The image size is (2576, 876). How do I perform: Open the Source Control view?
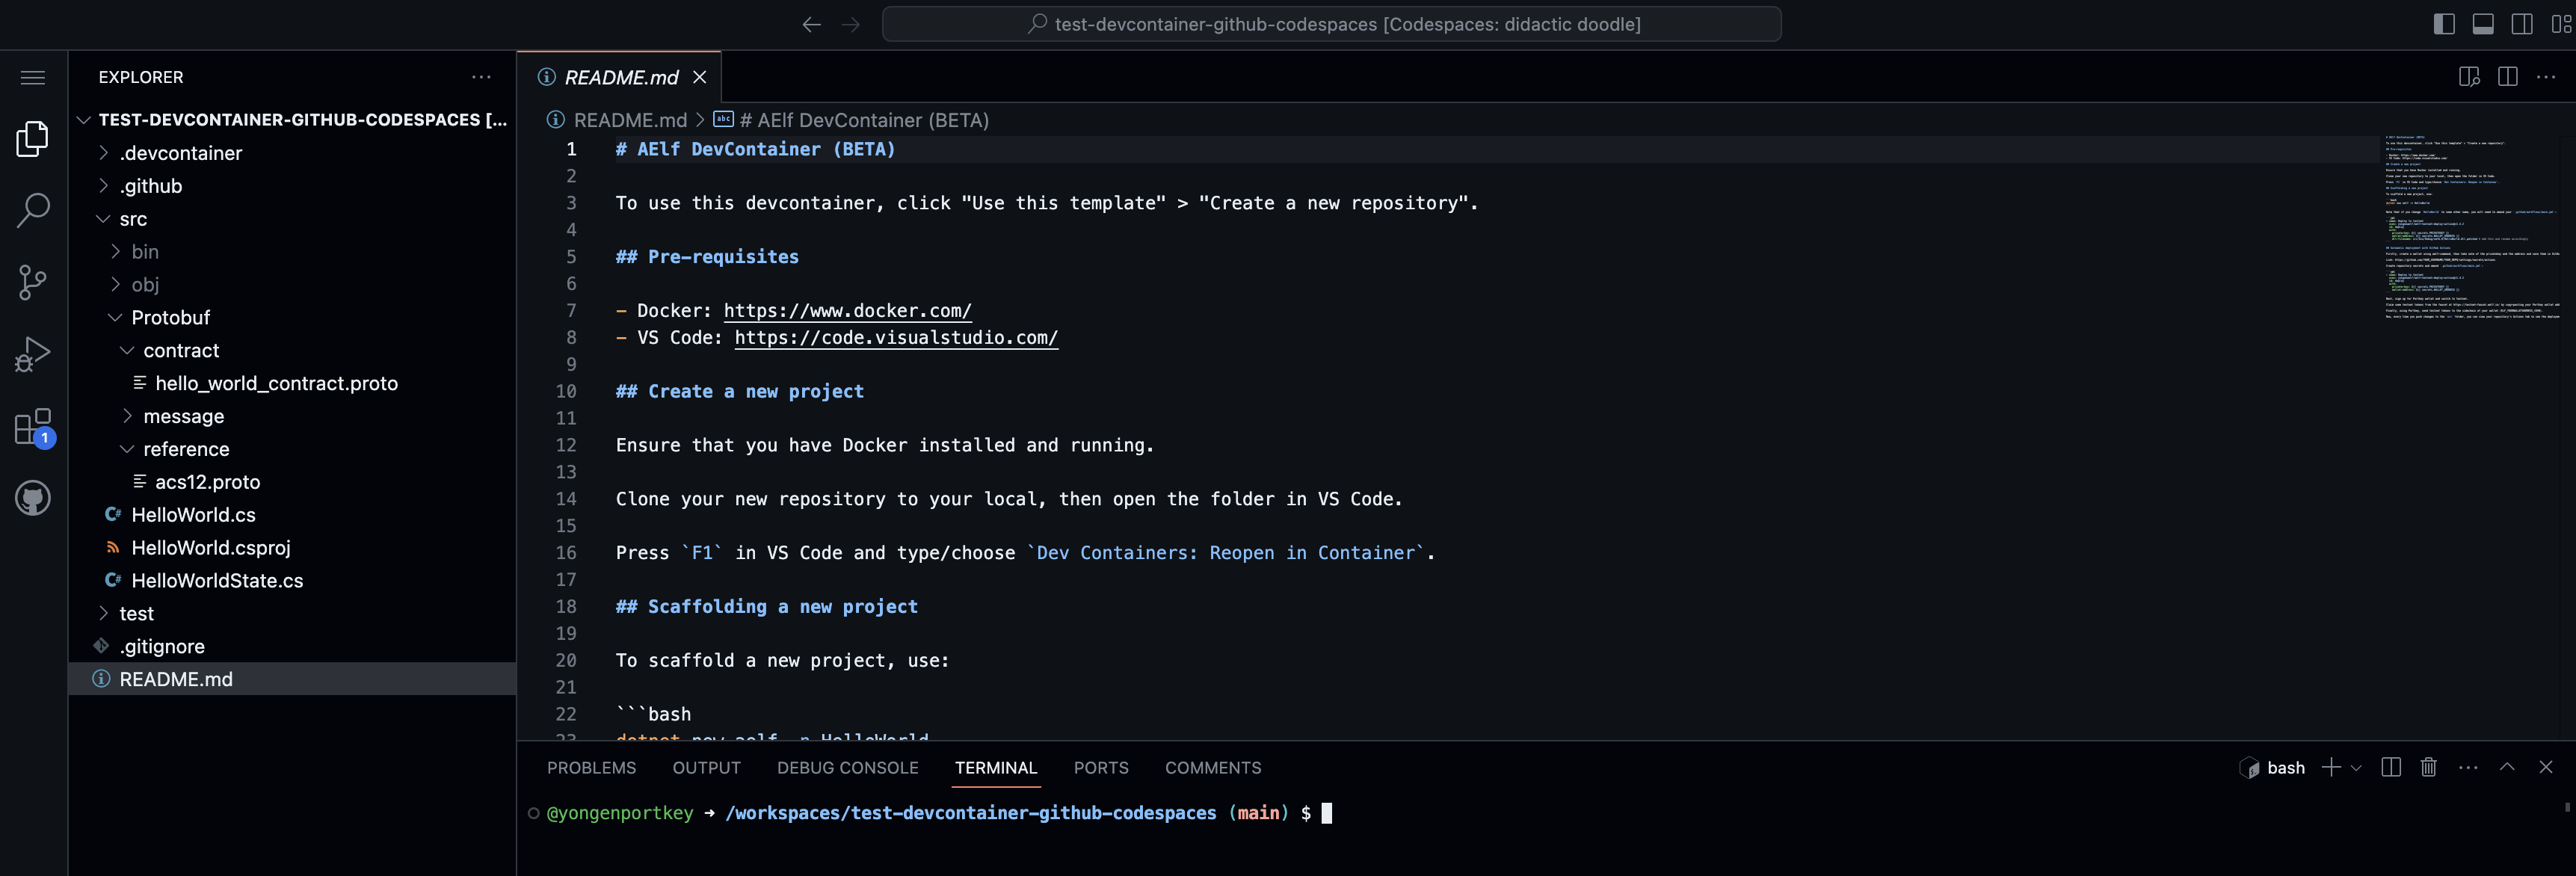click(33, 282)
